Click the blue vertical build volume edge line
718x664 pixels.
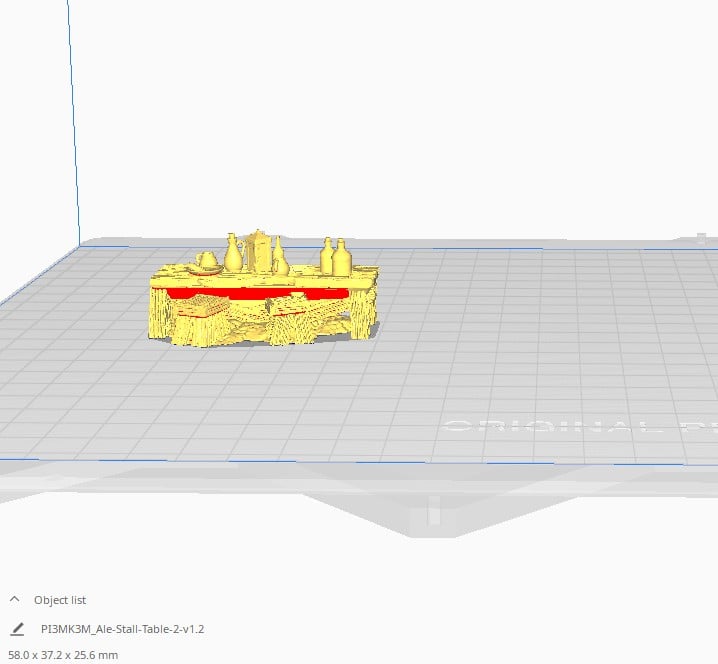point(74,120)
